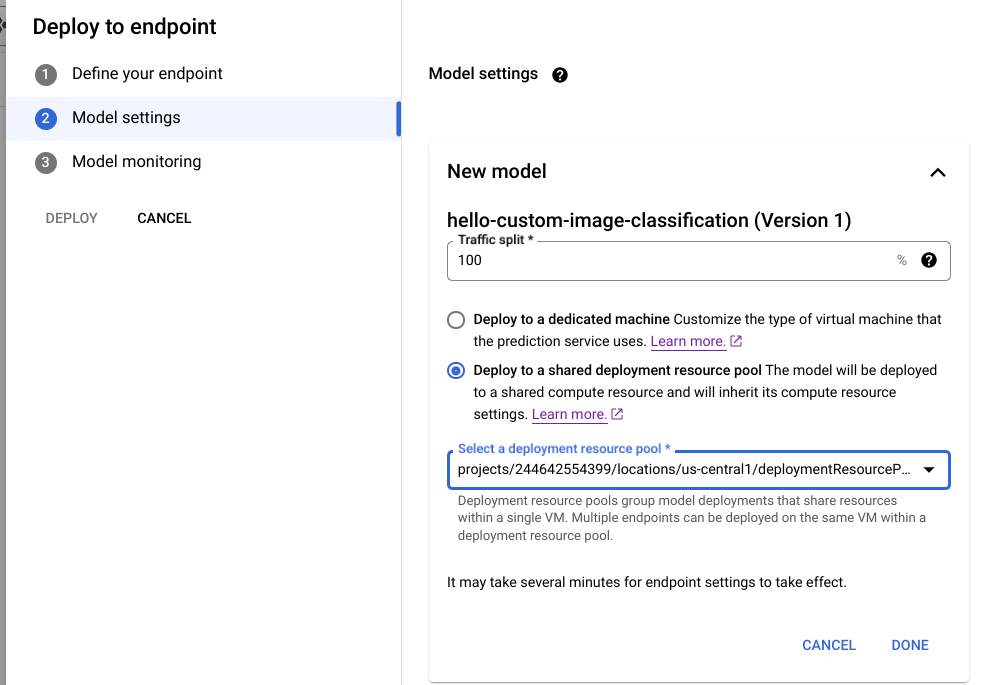Open the deployment resource pool dropdown
The width and height of the screenshot is (987, 685).
tap(700, 469)
